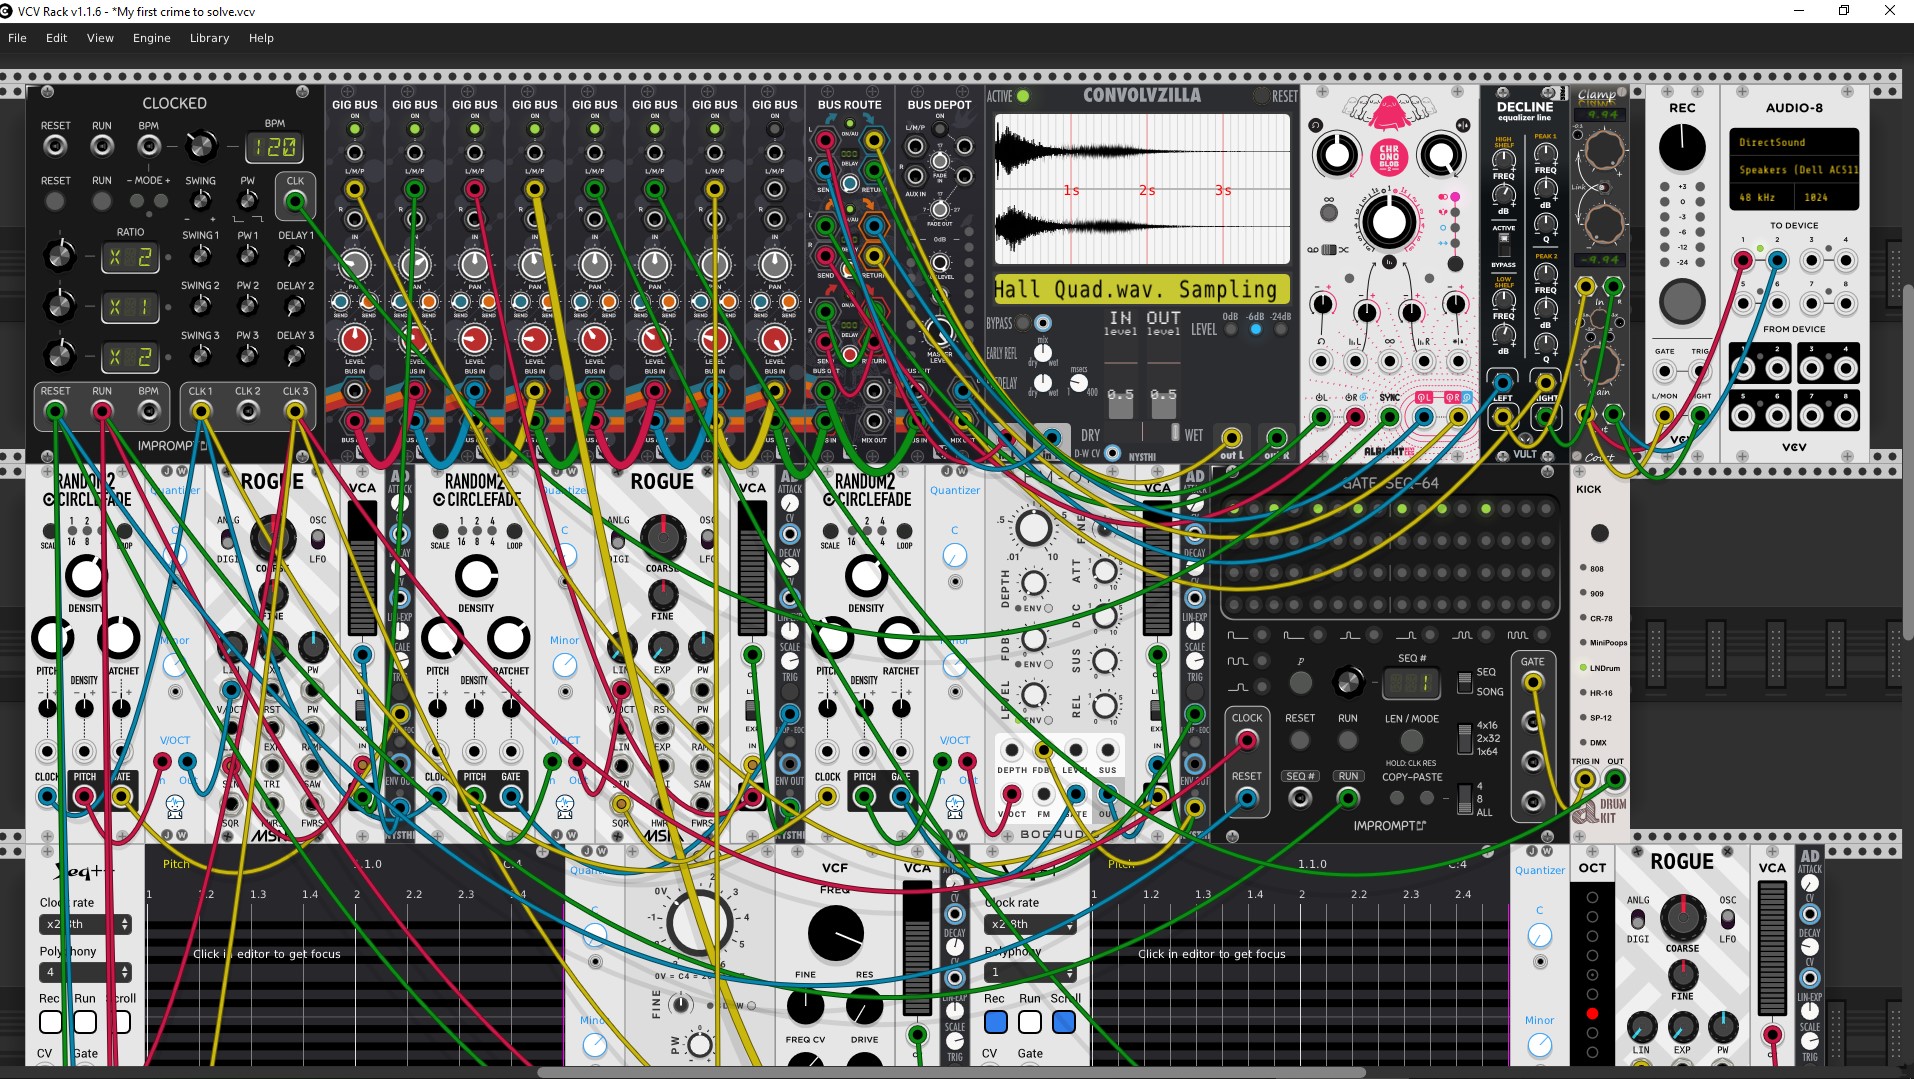Open Polyphony dropdown showing 4 in left Seq++
Image resolution: width=1914 pixels, height=1079 pixels.
click(x=85, y=972)
